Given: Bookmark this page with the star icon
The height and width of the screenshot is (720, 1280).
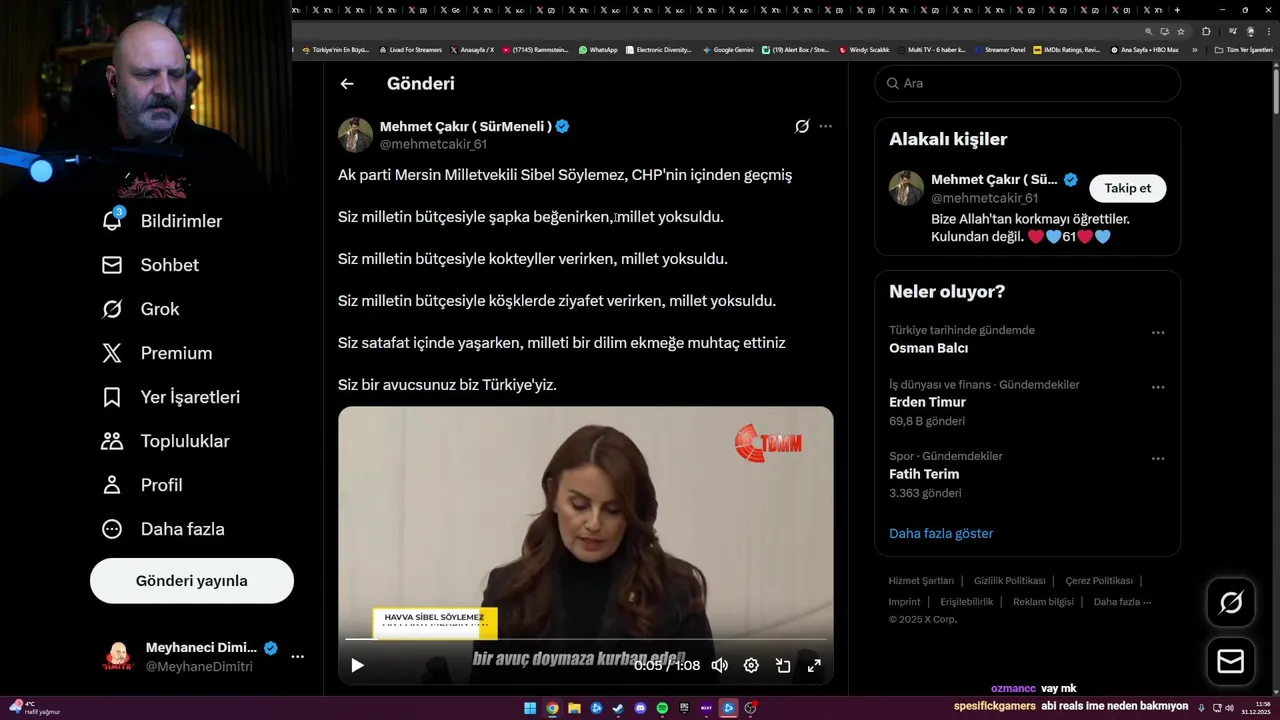Looking at the screenshot, I should 1181,31.
